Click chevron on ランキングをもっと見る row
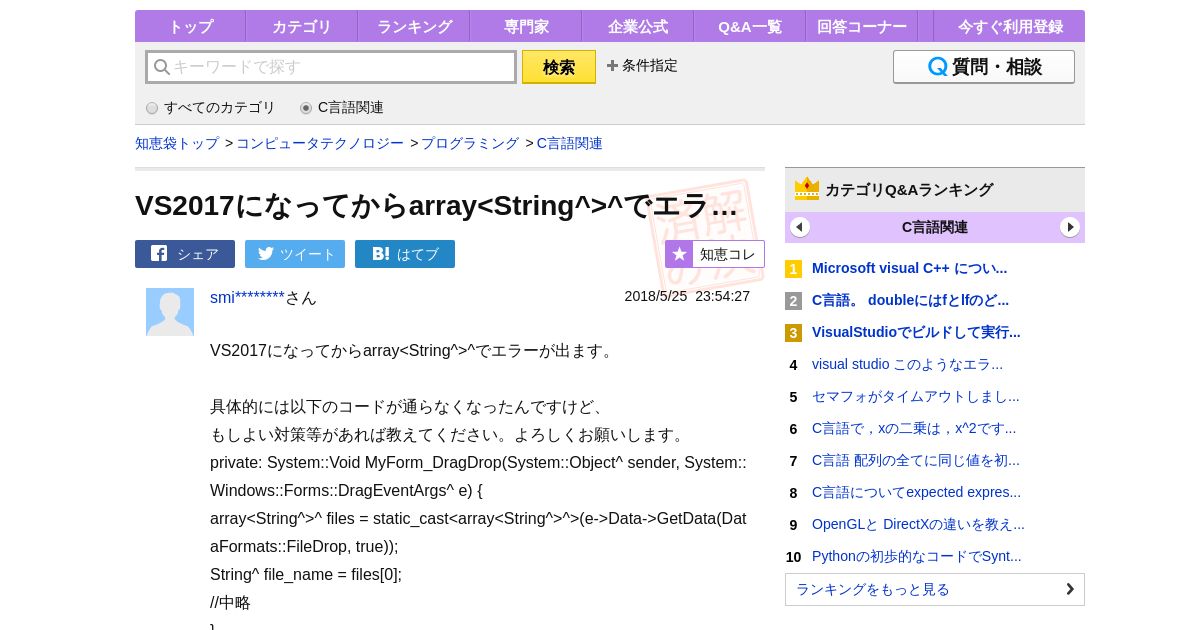Viewport: 1200px width, 630px height. coord(1070,589)
